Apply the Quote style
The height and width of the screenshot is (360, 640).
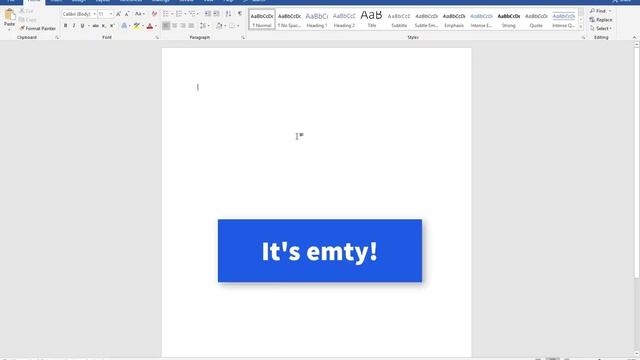[x=536, y=19]
